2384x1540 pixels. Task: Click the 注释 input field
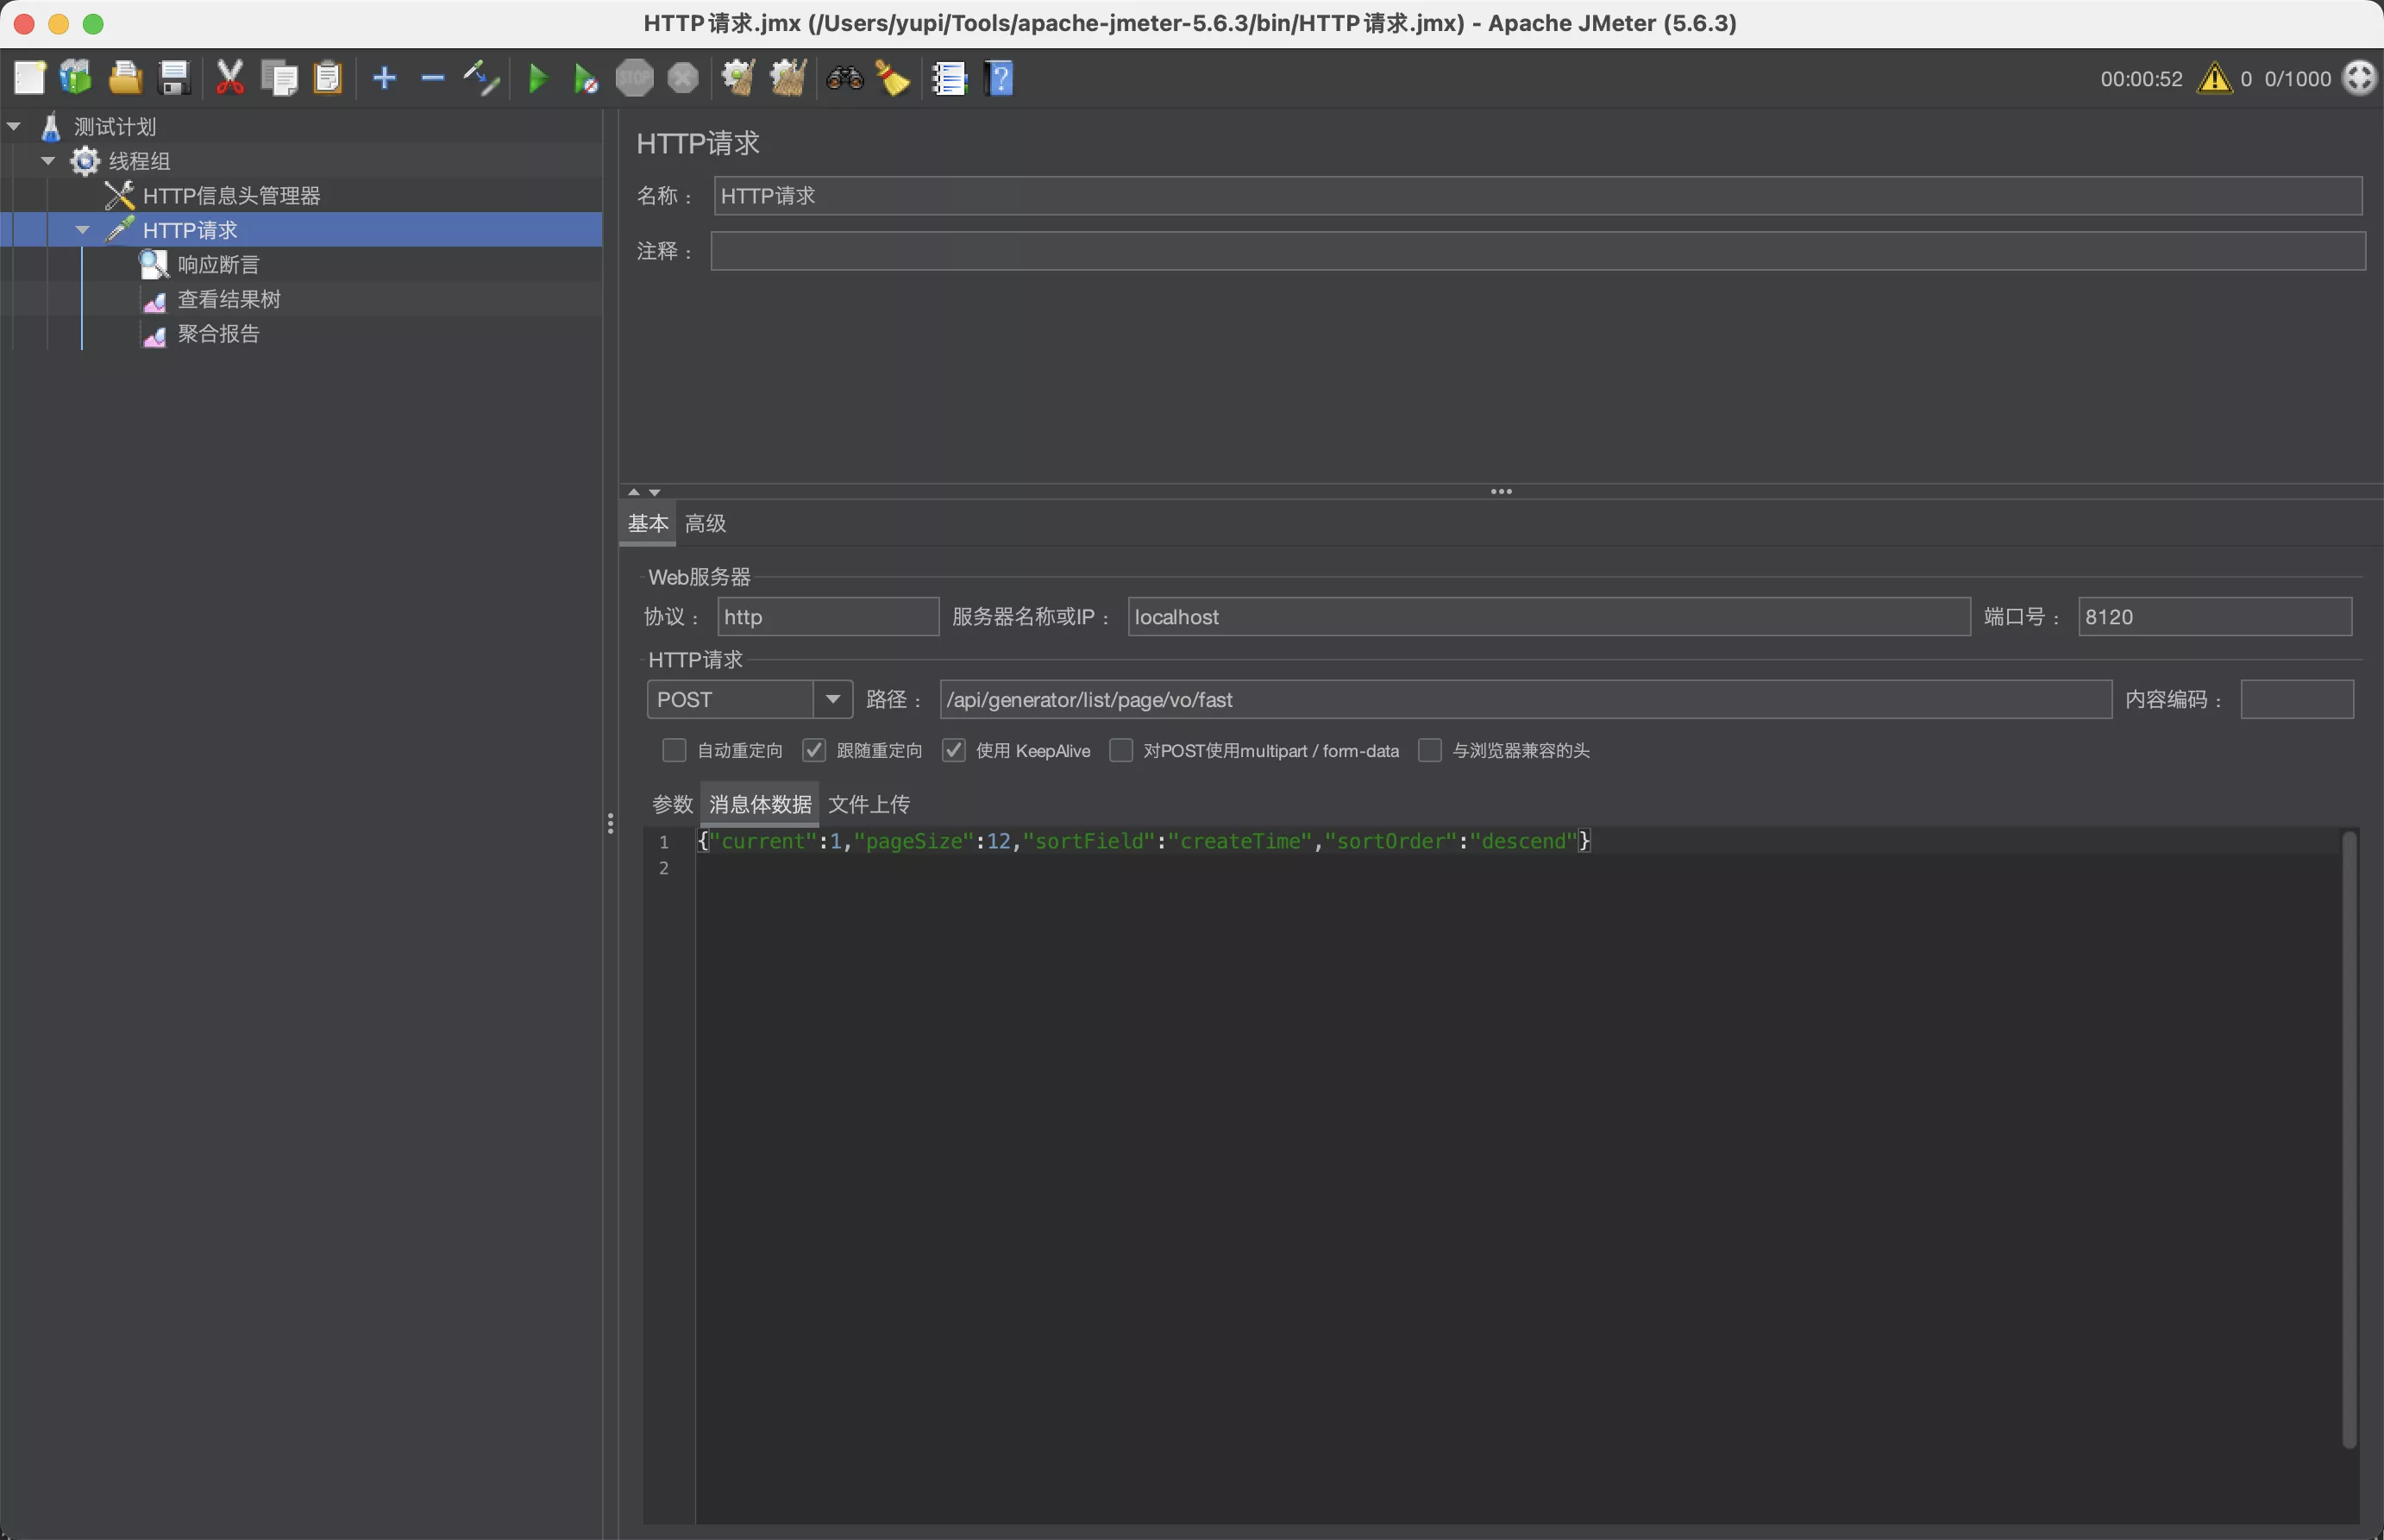pyautogui.click(x=1538, y=251)
